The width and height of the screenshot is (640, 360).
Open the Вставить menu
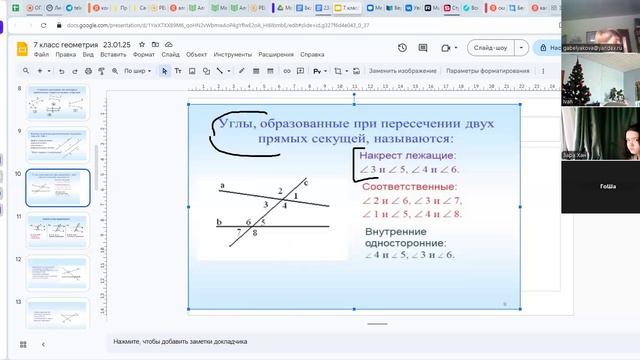(x=113, y=54)
